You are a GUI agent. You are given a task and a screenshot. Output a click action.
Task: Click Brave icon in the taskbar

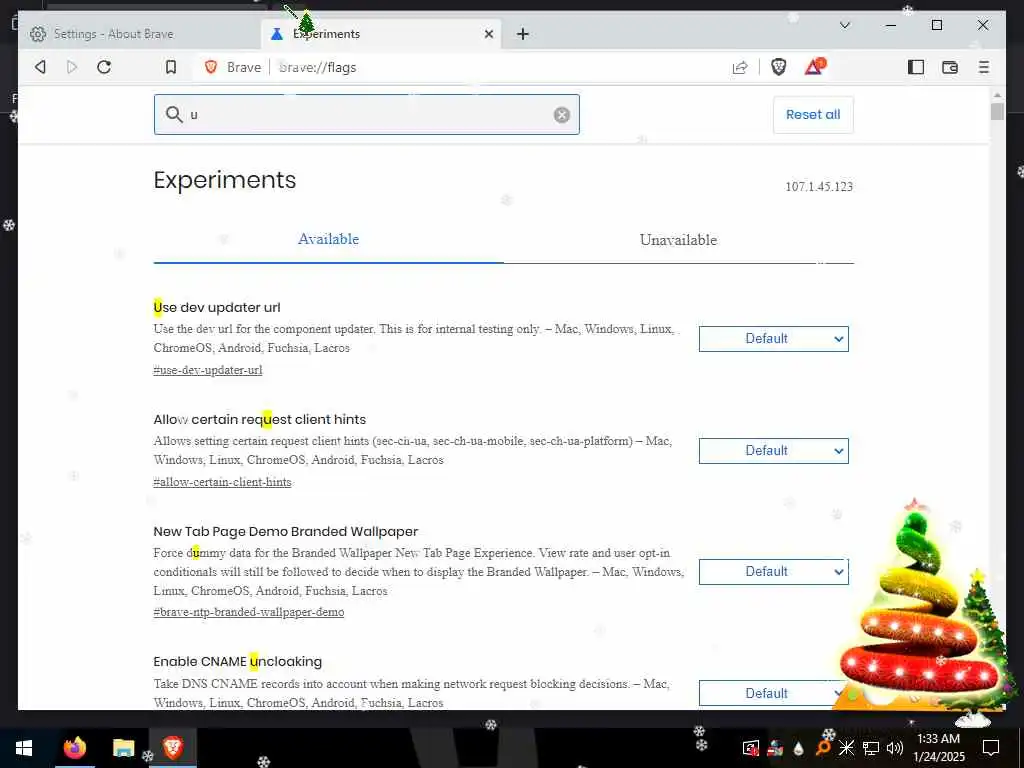click(172, 747)
